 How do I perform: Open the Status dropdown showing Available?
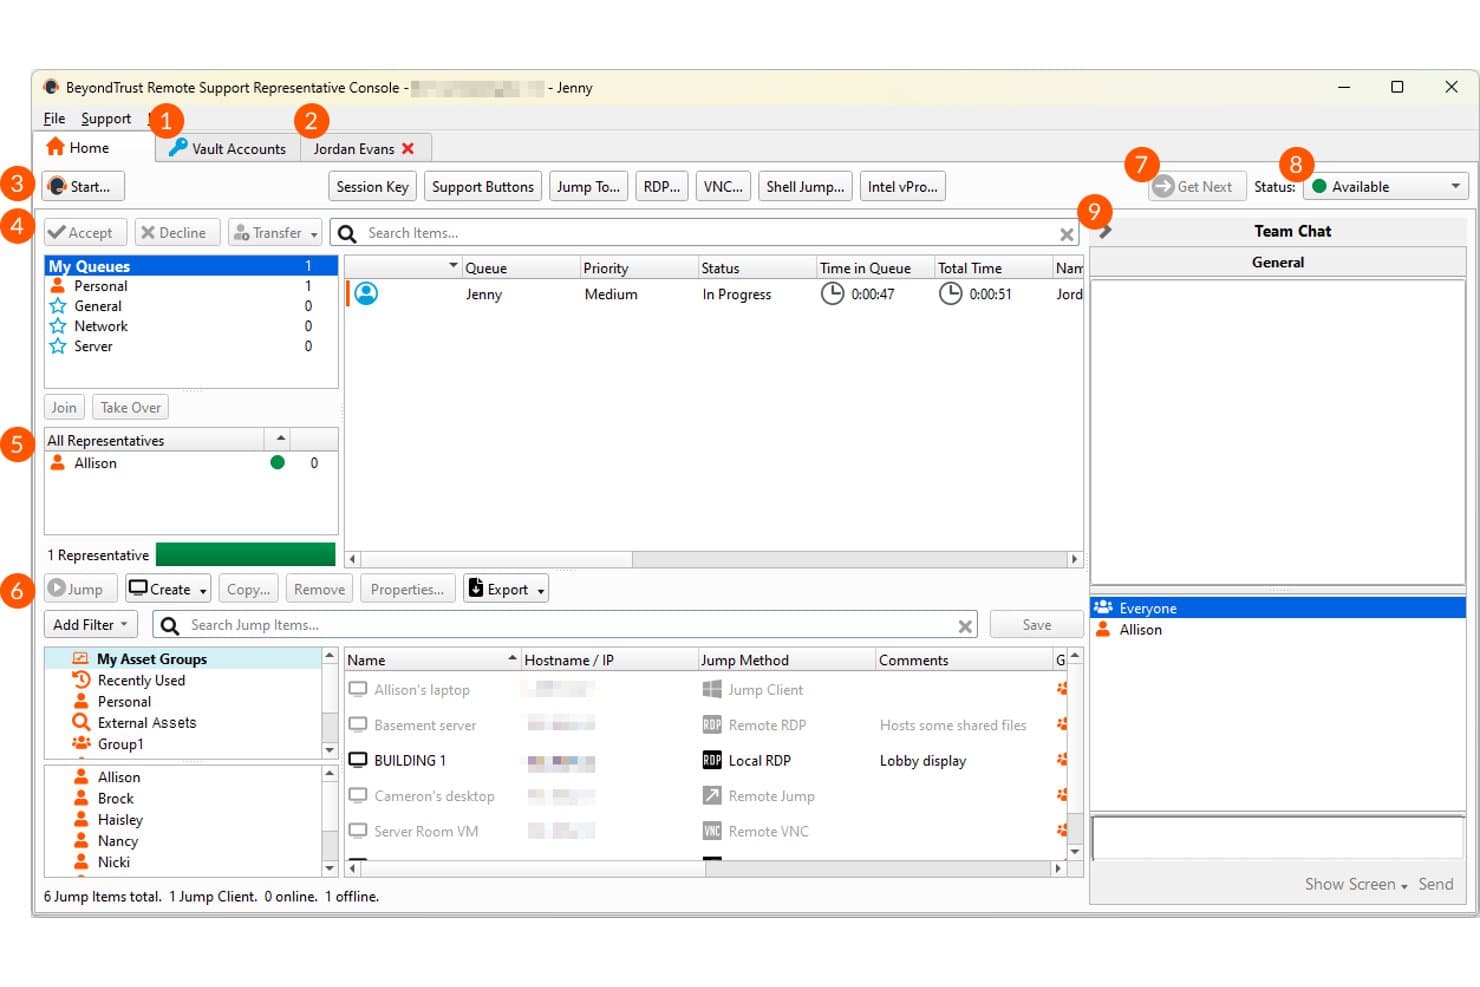[1386, 187]
